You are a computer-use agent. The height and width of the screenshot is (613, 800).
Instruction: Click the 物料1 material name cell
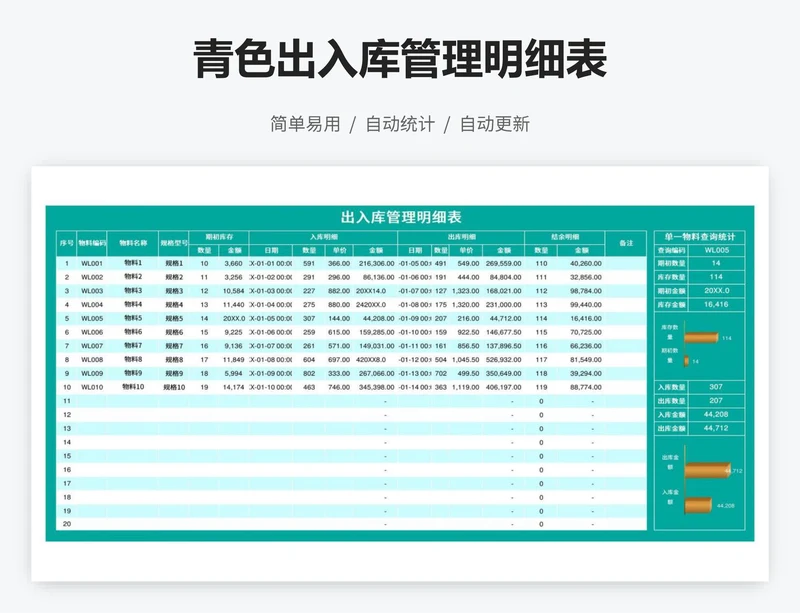tap(133, 263)
